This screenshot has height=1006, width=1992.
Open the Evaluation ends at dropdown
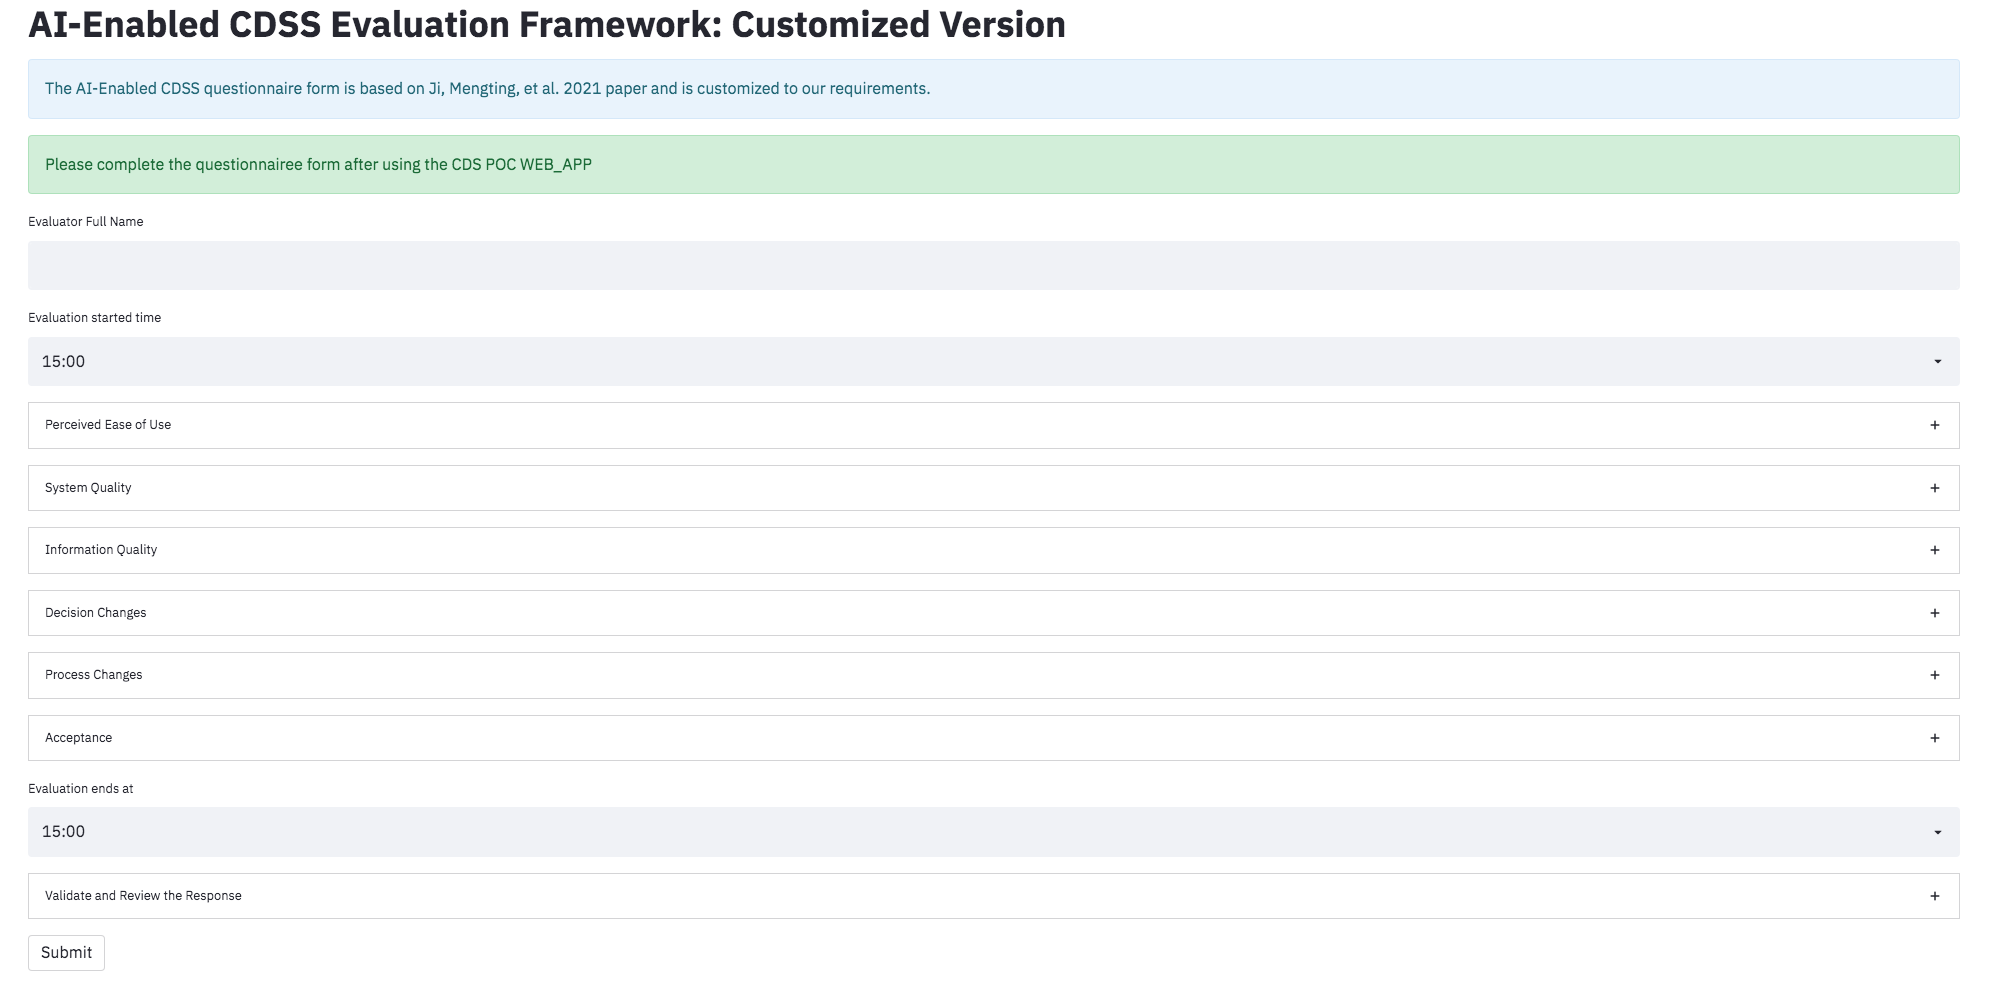(x=994, y=831)
